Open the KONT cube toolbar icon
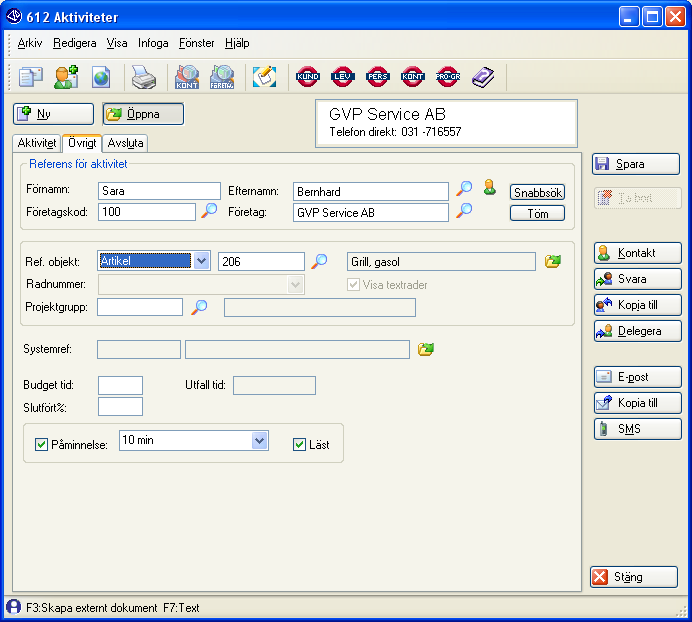This screenshot has height=622, width=692. 187,77
